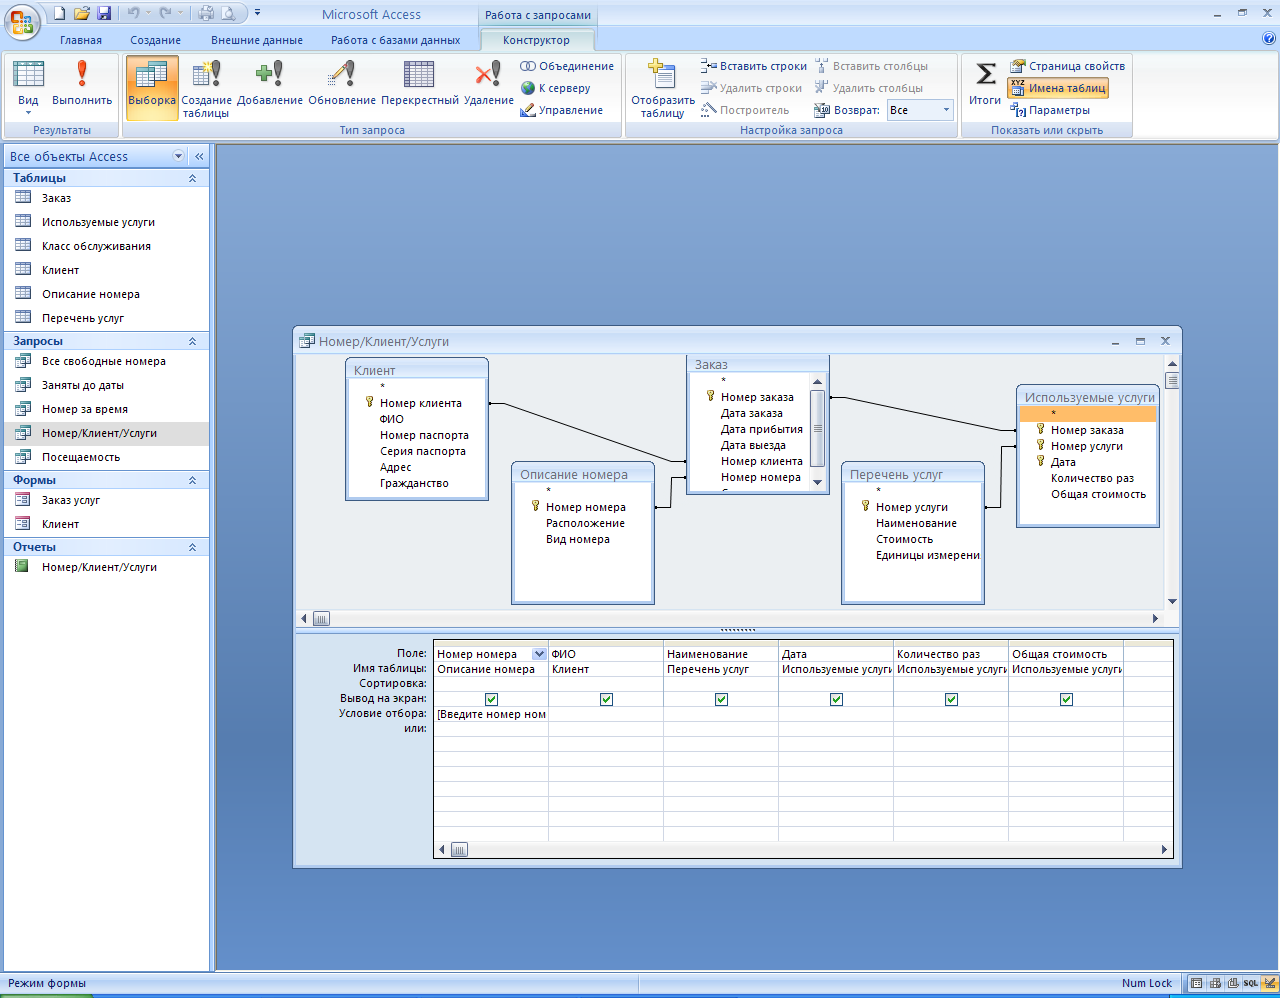Choose Добавление query type
The image size is (1280, 998).
tap(270, 87)
